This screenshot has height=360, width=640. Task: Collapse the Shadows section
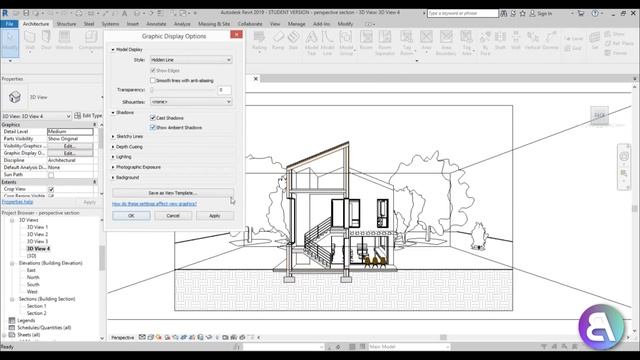pos(113,112)
